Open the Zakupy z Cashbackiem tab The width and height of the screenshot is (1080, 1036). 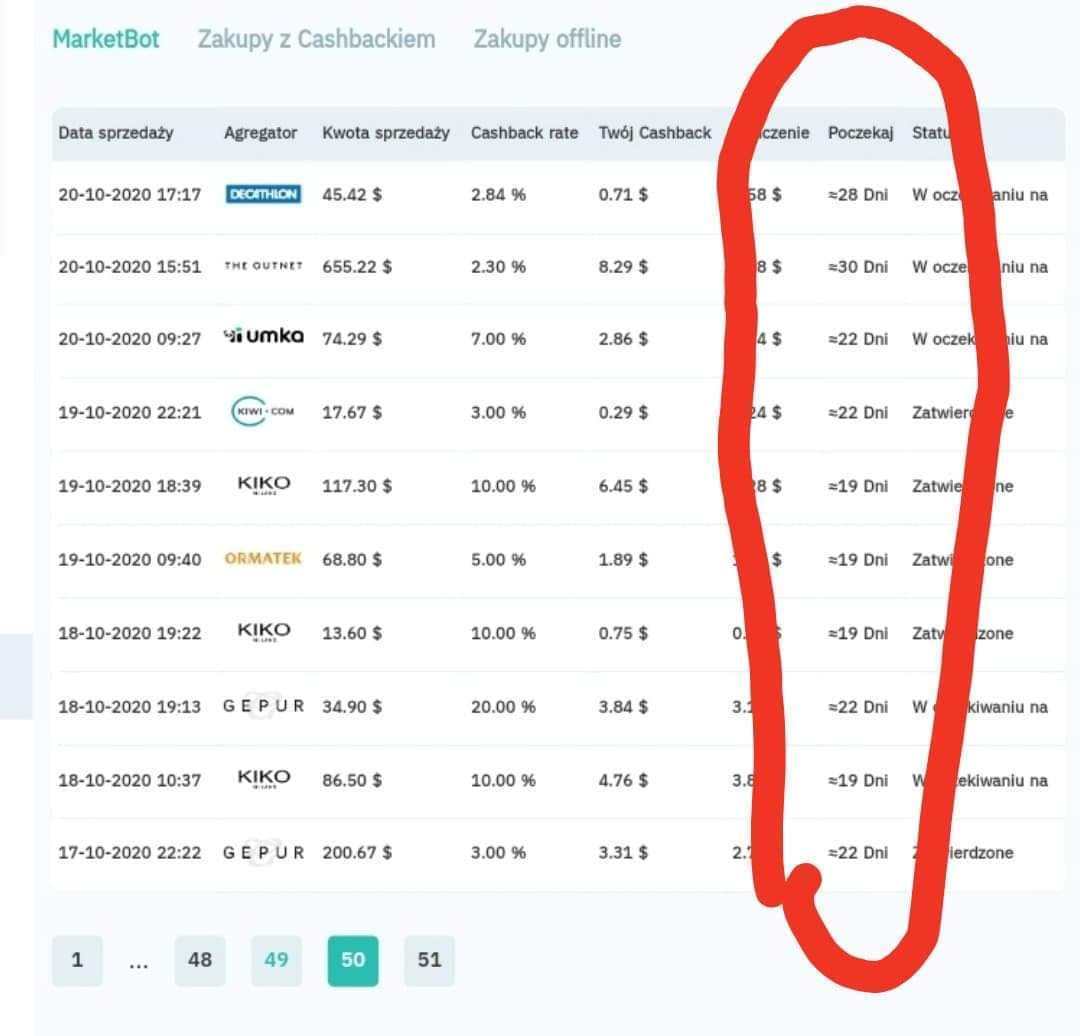point(316,39)
